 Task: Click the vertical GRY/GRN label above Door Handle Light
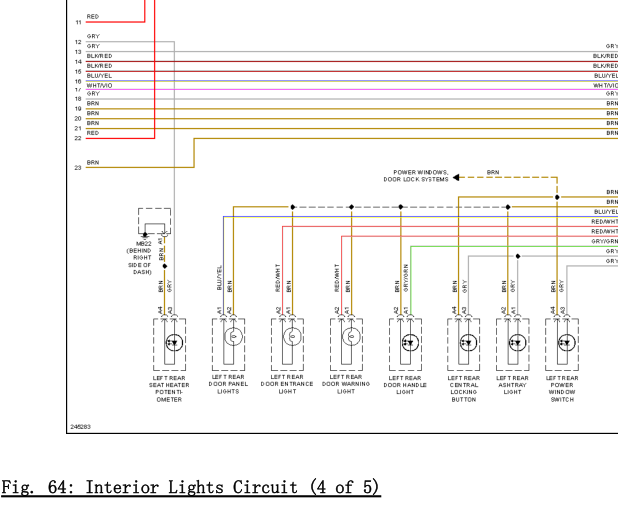[x=406, y=278]
